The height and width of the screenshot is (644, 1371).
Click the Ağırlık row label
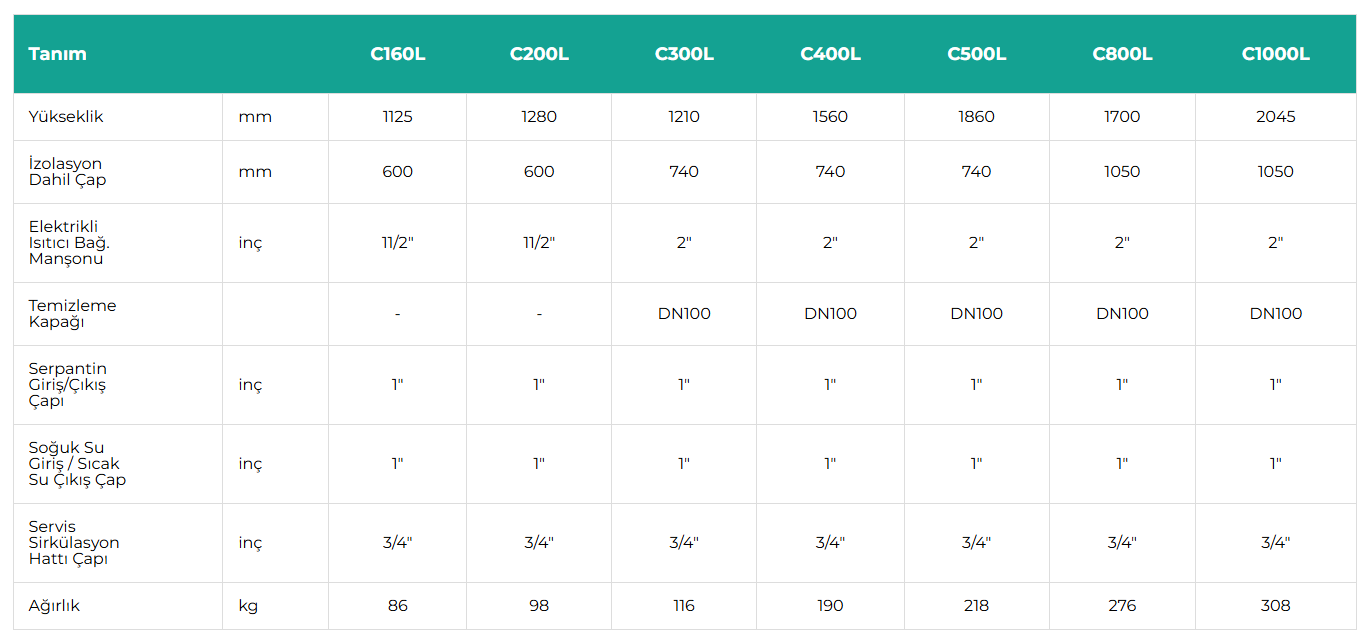[54, 606]
